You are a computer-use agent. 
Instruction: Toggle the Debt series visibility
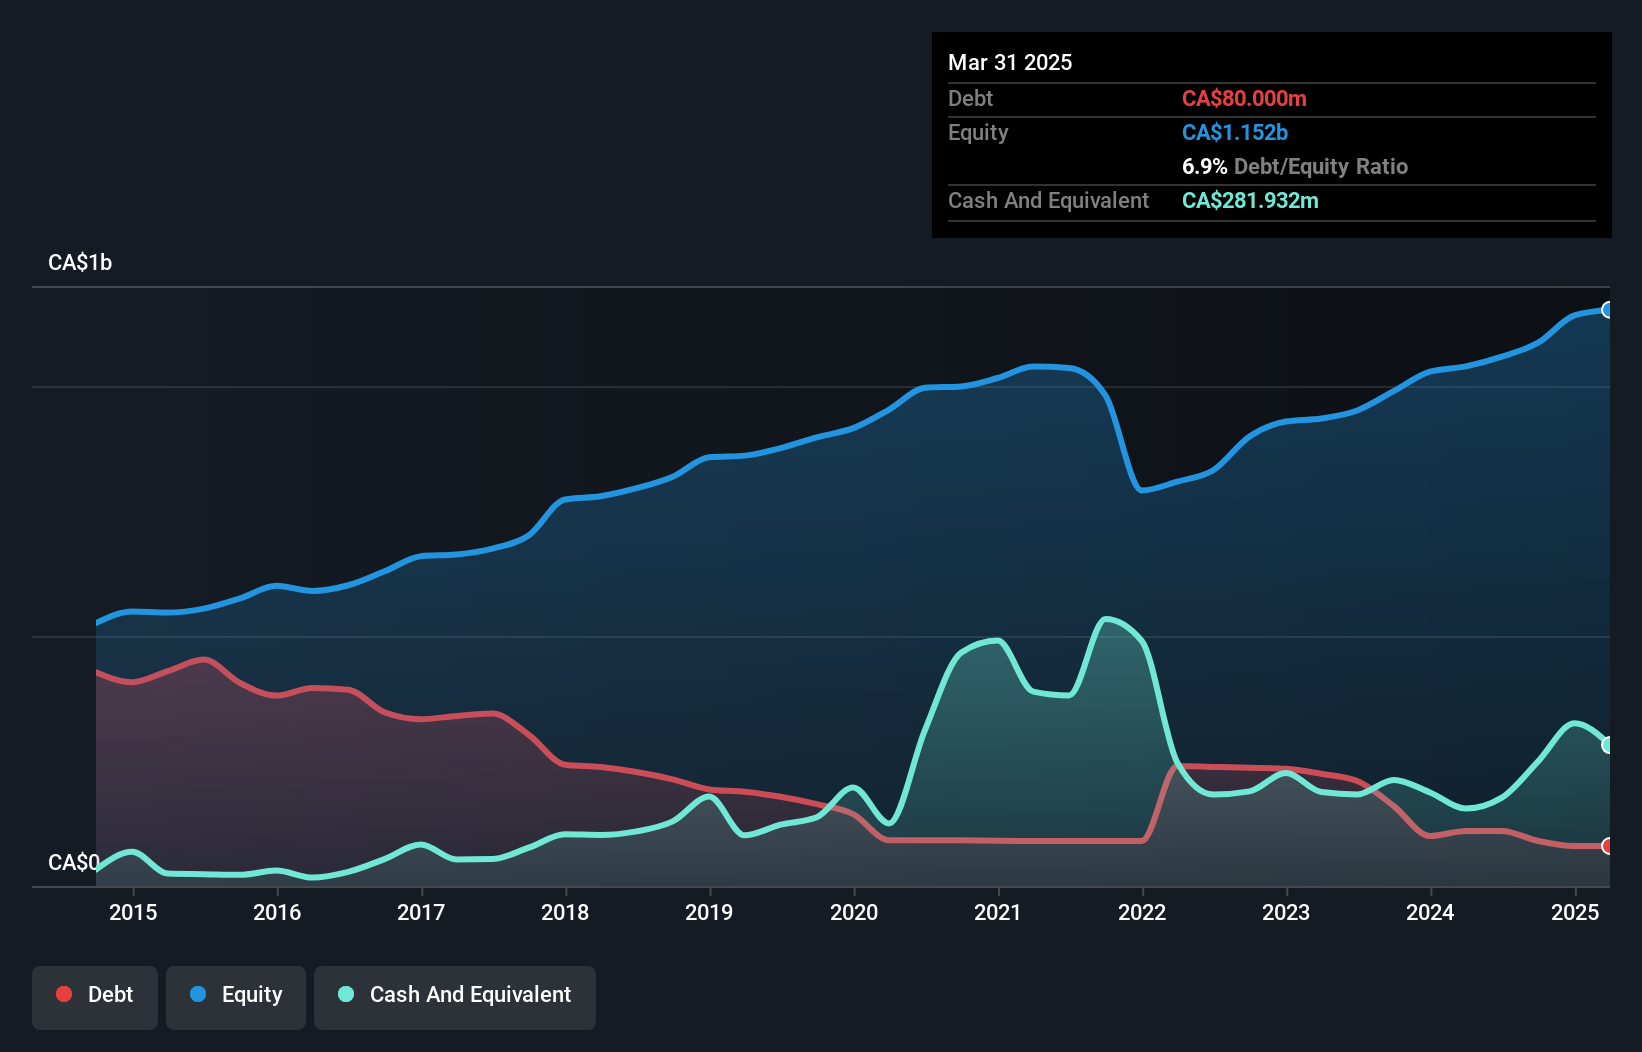(95, 997)
